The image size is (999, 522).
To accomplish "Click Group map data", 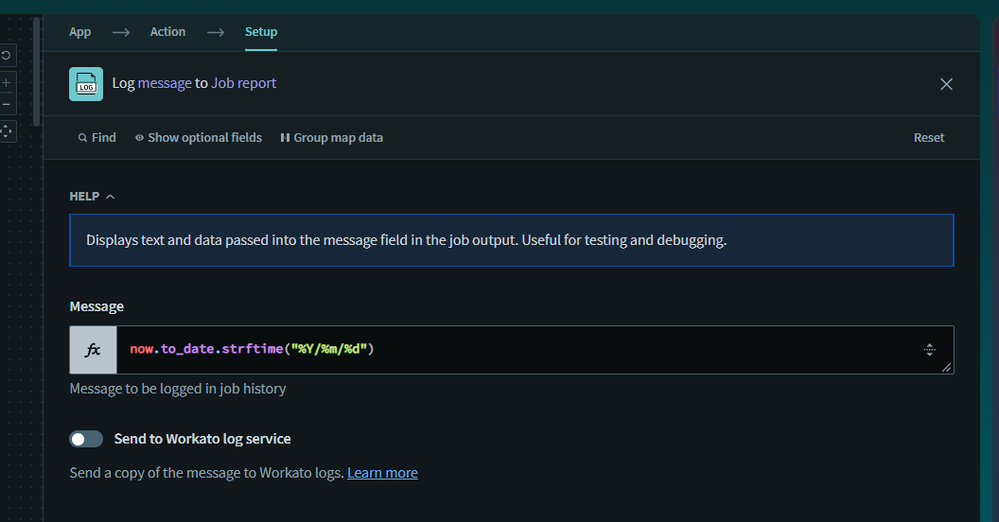I will 332,138.
